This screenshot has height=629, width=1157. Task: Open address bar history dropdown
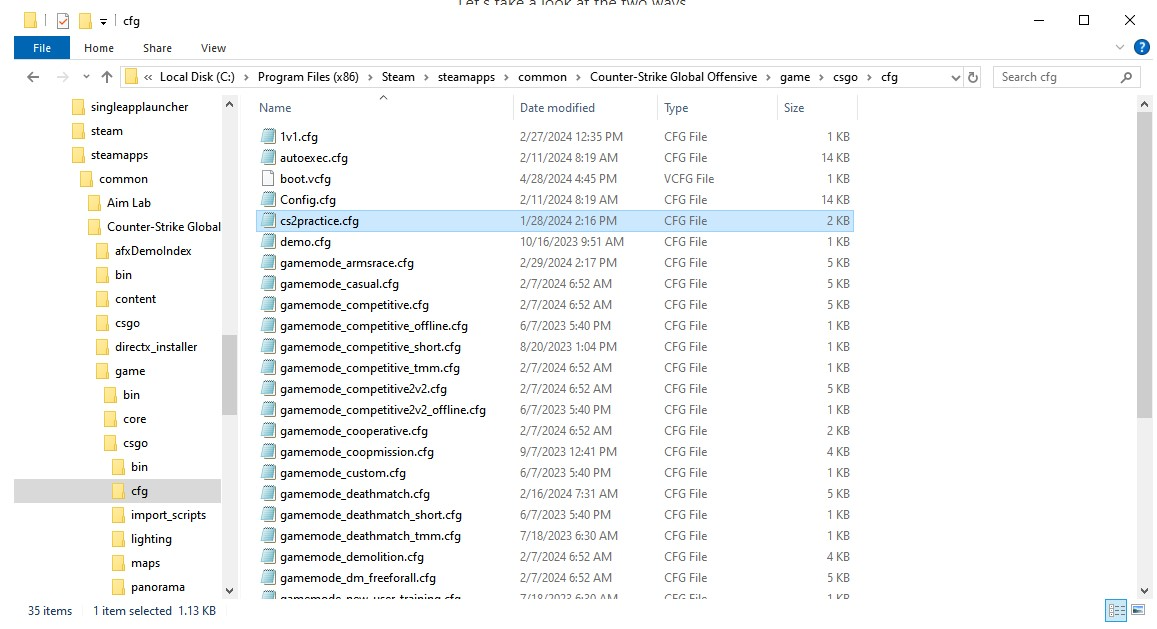(x=956, y=77)
